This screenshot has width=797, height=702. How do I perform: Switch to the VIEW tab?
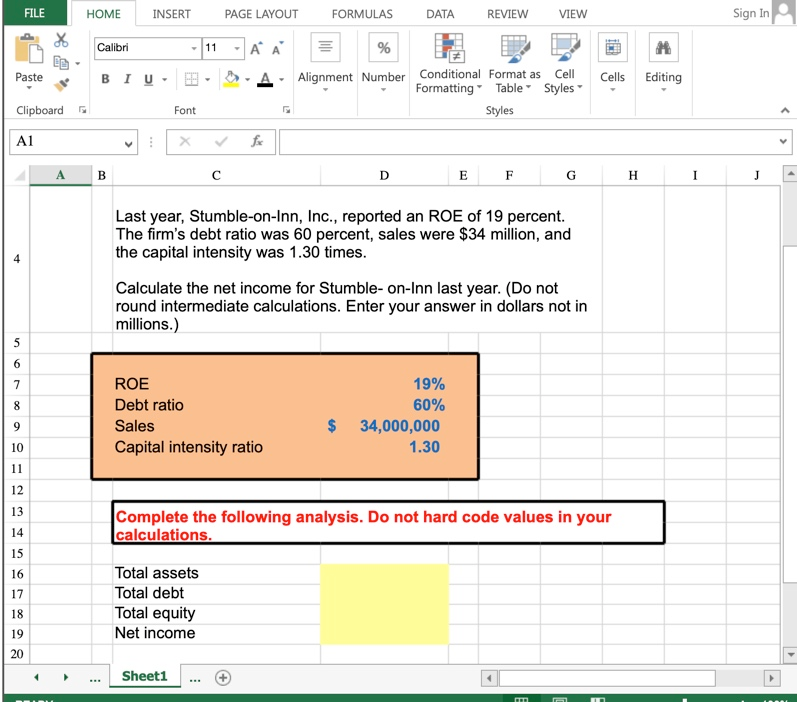pos(573,14)
